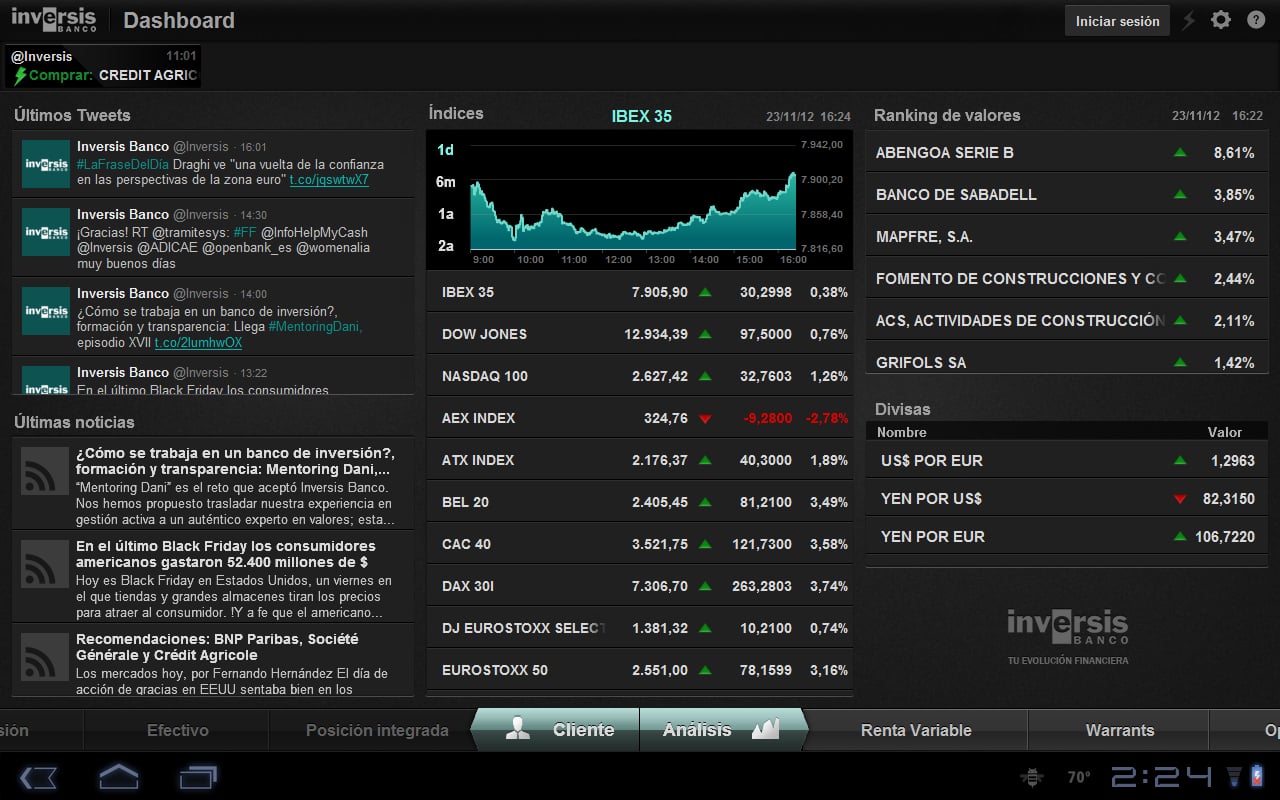
Task: Select the 1a chart range
Action: click(x=445, y=214)
